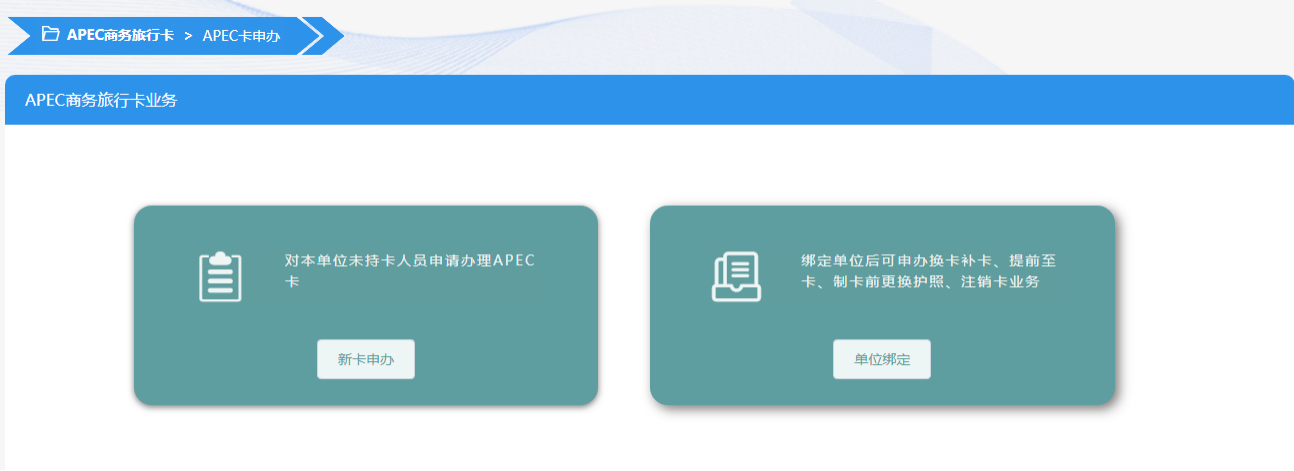1294x471 pixels.
Task: Select the APEC卡申办 breadcrumb item
Action: coord(241,35)
